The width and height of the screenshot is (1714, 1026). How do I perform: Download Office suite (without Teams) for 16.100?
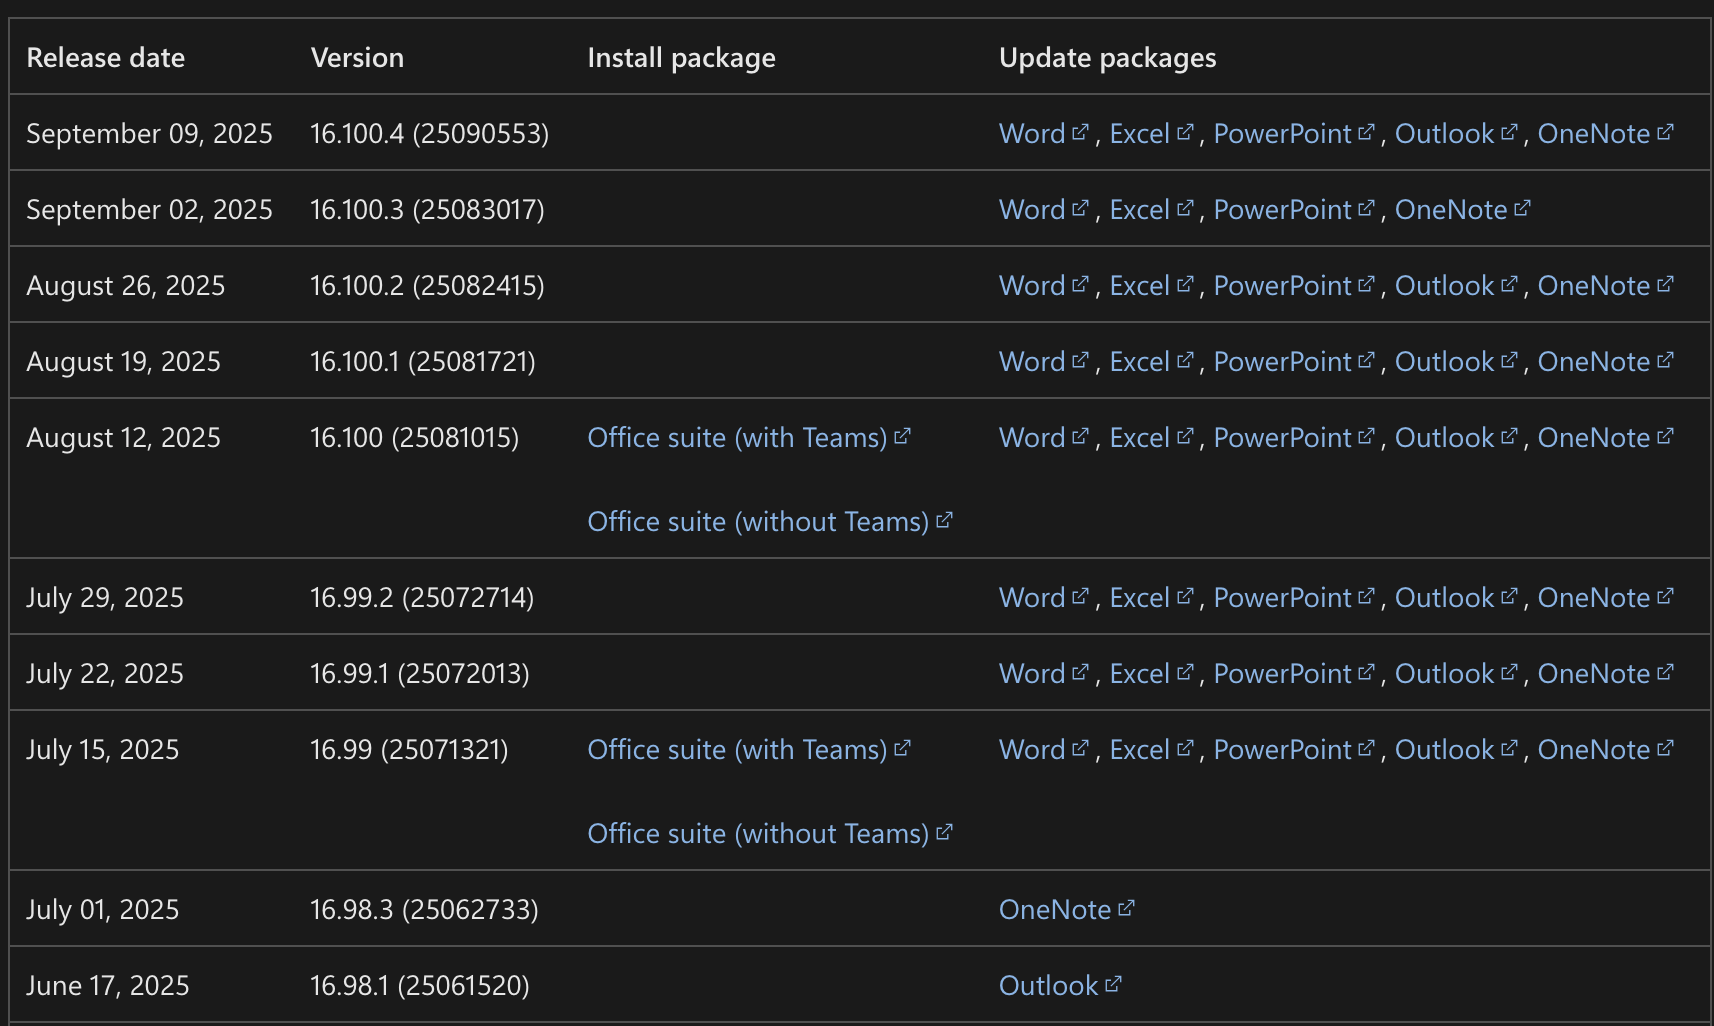[x=758, y=522]
